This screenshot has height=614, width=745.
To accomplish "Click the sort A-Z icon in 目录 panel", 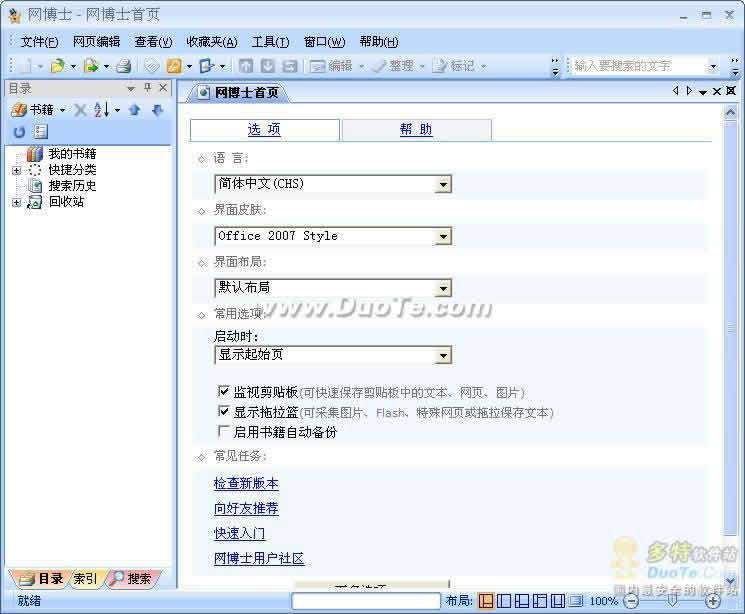I will click(101, 110).
